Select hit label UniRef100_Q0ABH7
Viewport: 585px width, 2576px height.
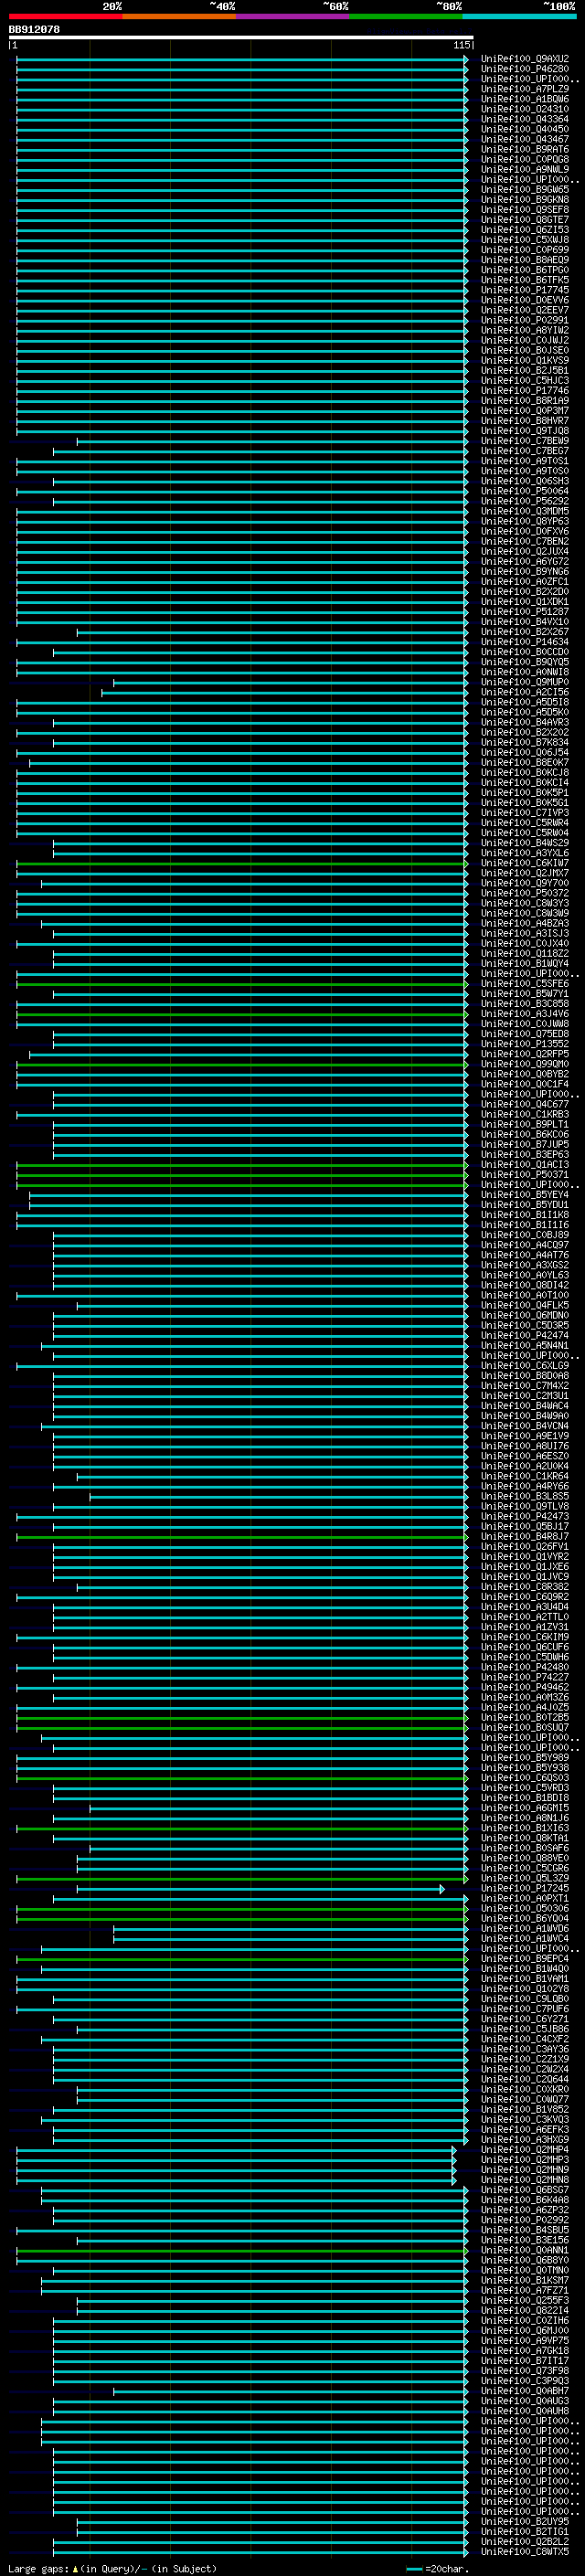click(525, 2391)
